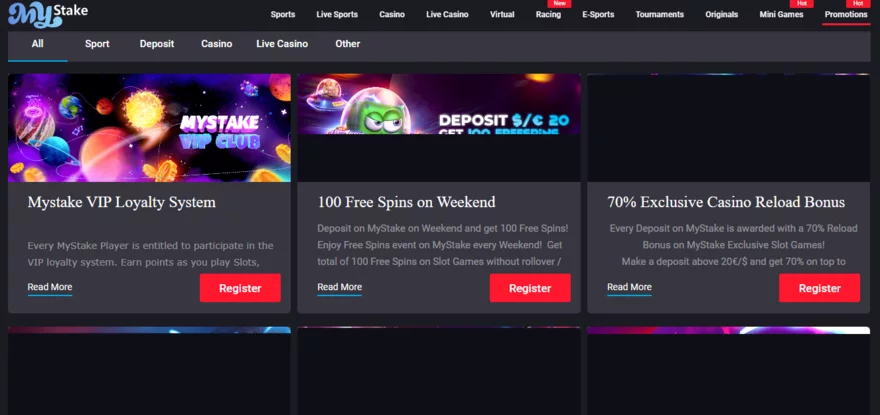Viewport: 880px width, 415px height.
Task: Select the Live Casino filter tab
Action: (x=282, y=44)
